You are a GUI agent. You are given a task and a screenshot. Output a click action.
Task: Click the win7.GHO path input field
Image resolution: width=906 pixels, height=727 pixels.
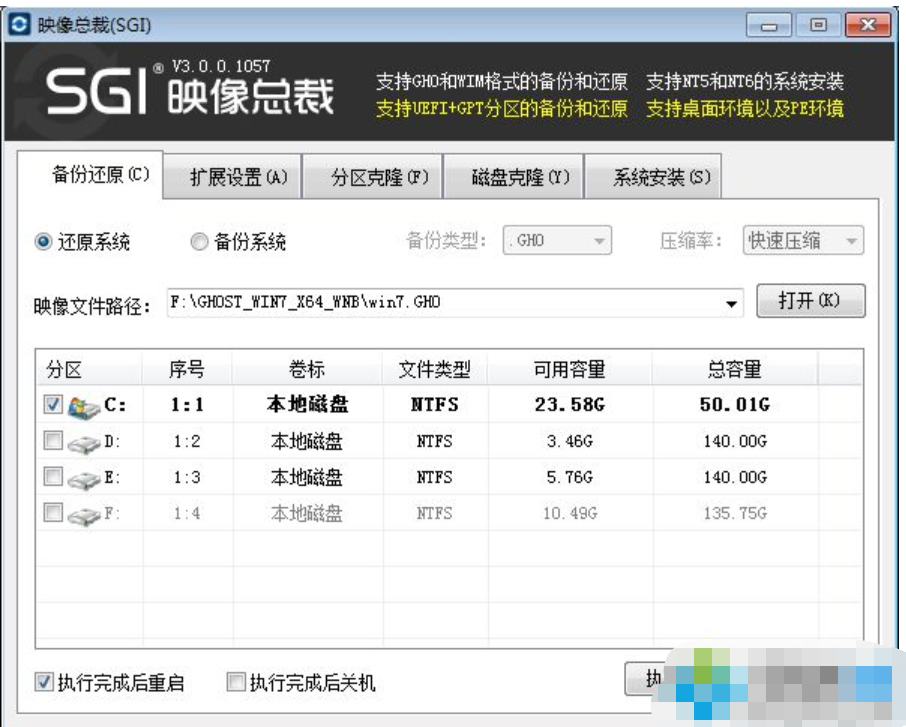pos(400,301)
